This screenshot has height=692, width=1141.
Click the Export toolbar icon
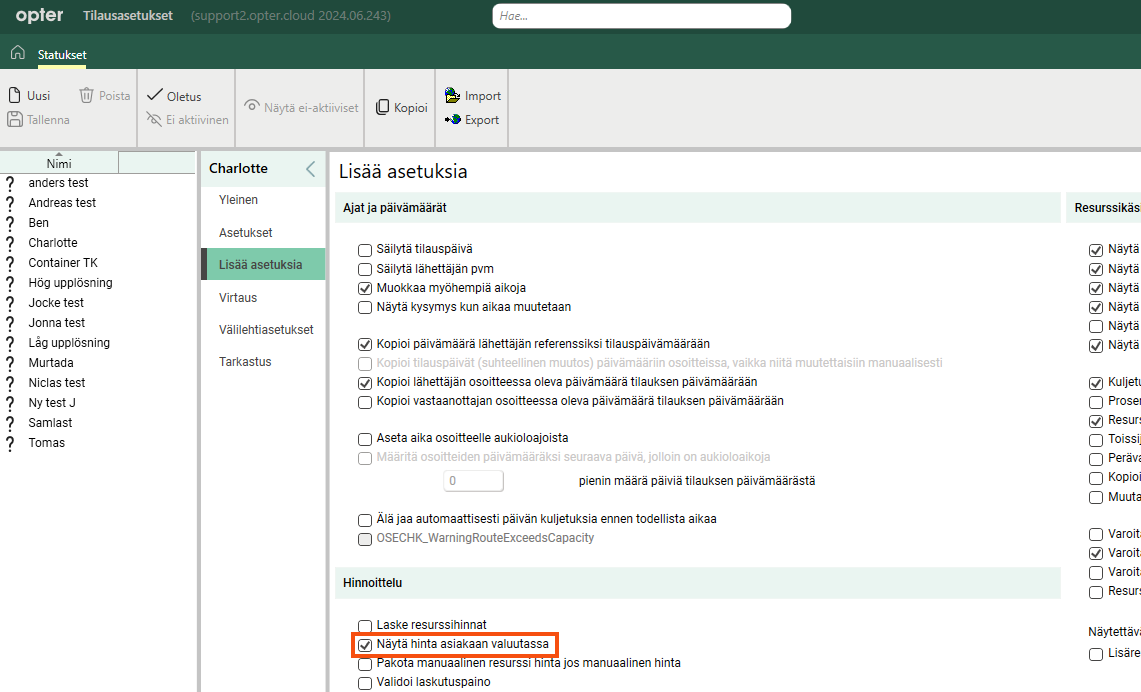pyautogui.click(x=452, y=120)
